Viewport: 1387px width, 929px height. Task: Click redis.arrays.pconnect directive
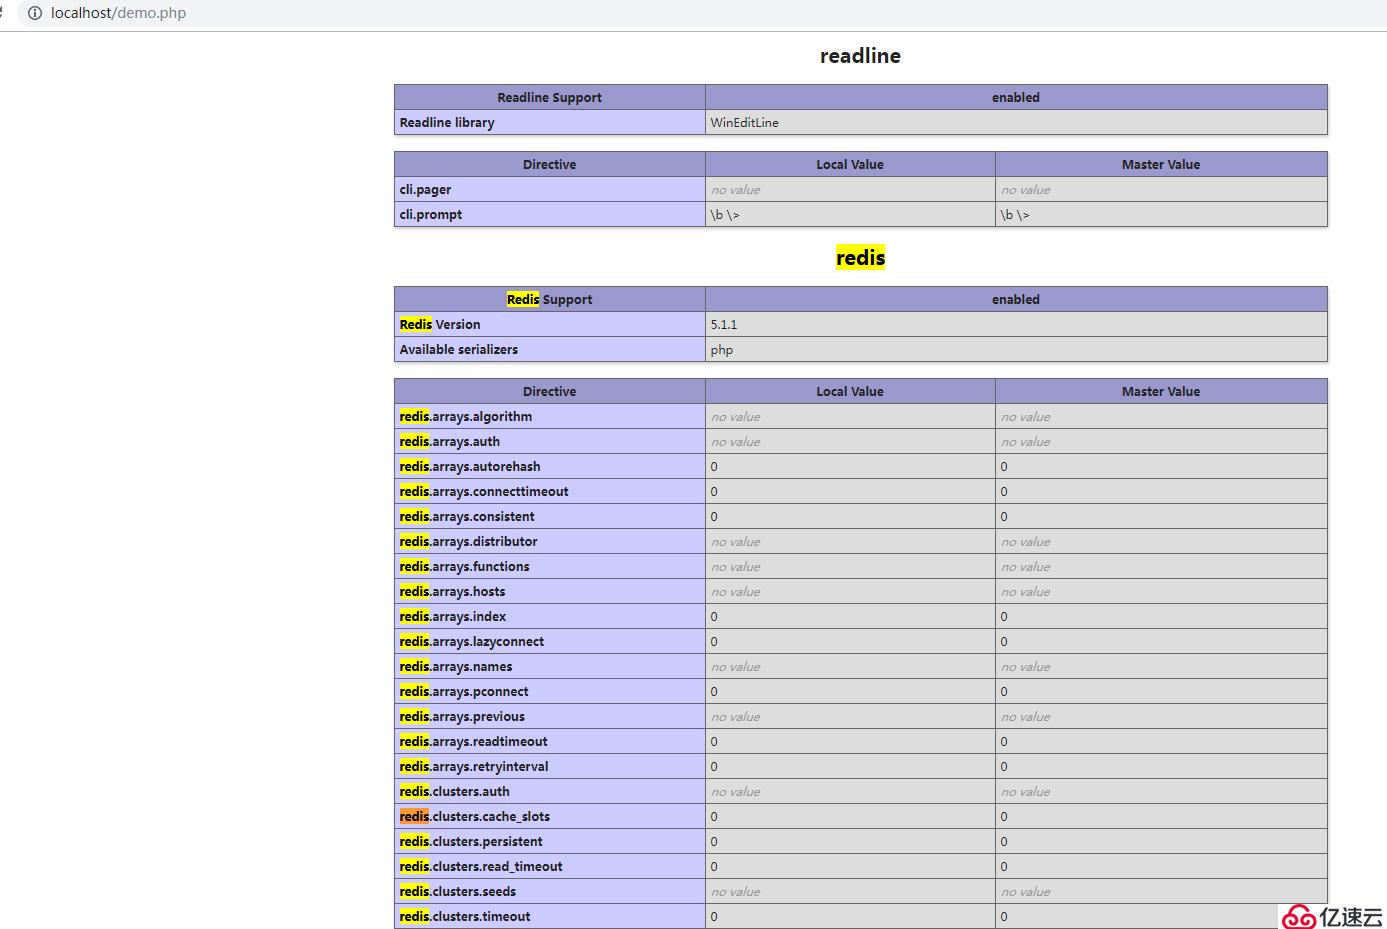tap(464, 691)
